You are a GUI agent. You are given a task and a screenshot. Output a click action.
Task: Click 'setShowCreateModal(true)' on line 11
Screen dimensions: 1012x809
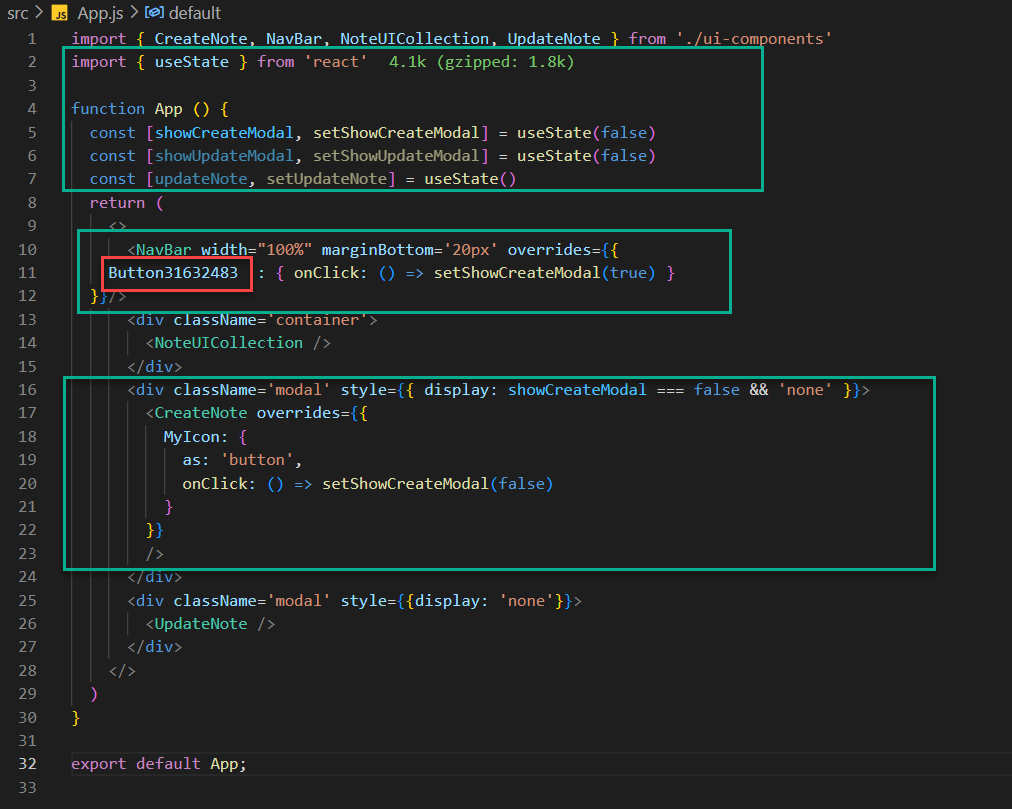point(544,273)
